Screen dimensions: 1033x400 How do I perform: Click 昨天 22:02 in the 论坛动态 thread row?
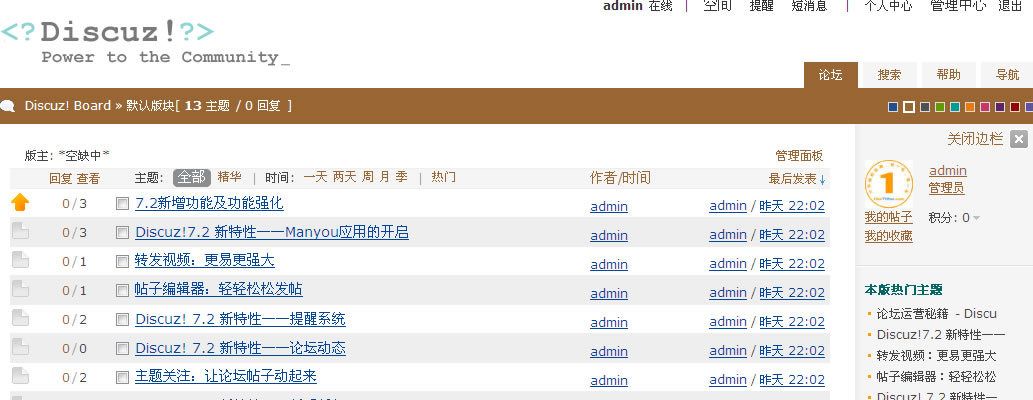click(x=792, y=351)
